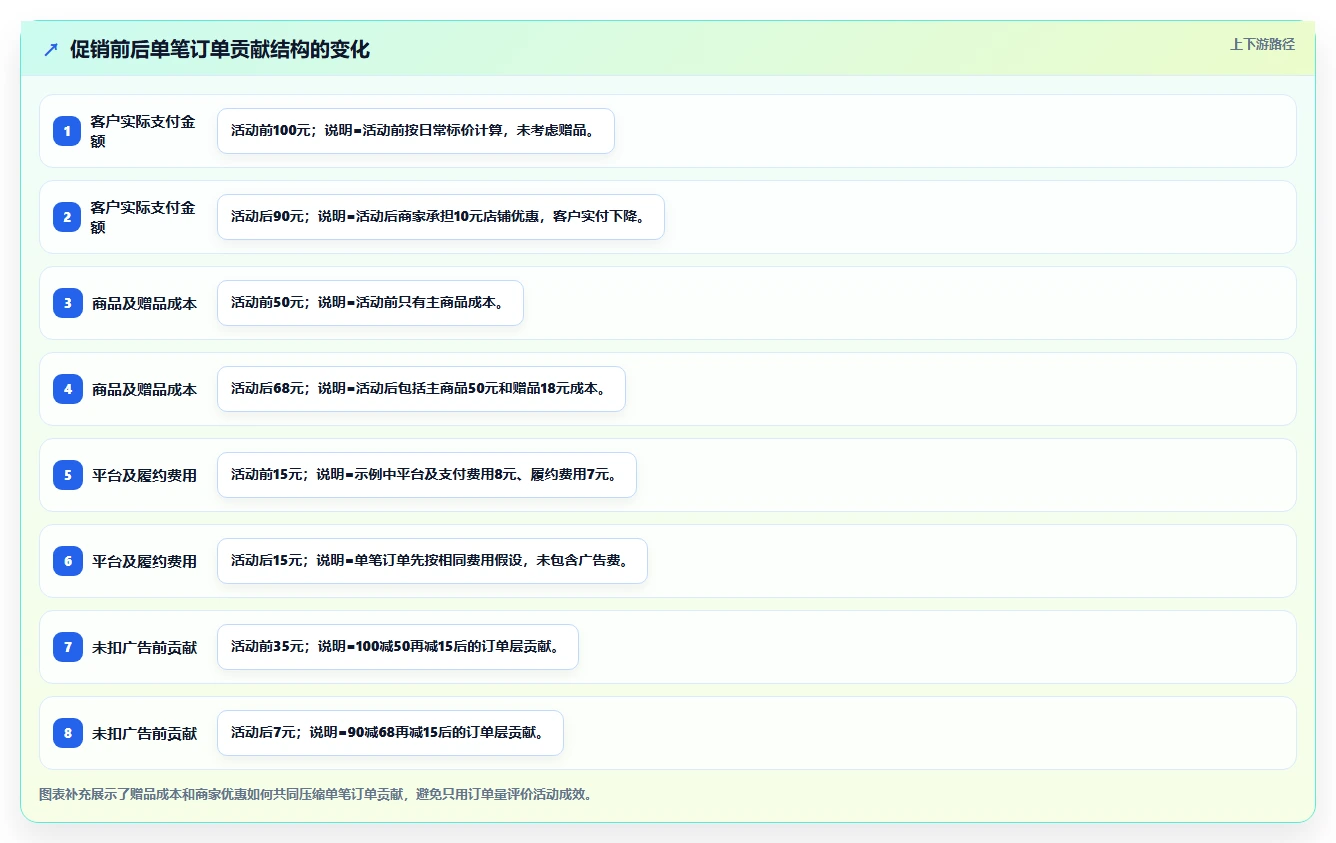This screenshot has width=1336, height=843.
Task: Click 未扣广告前贡献 label in row 7
Action: 144,648
